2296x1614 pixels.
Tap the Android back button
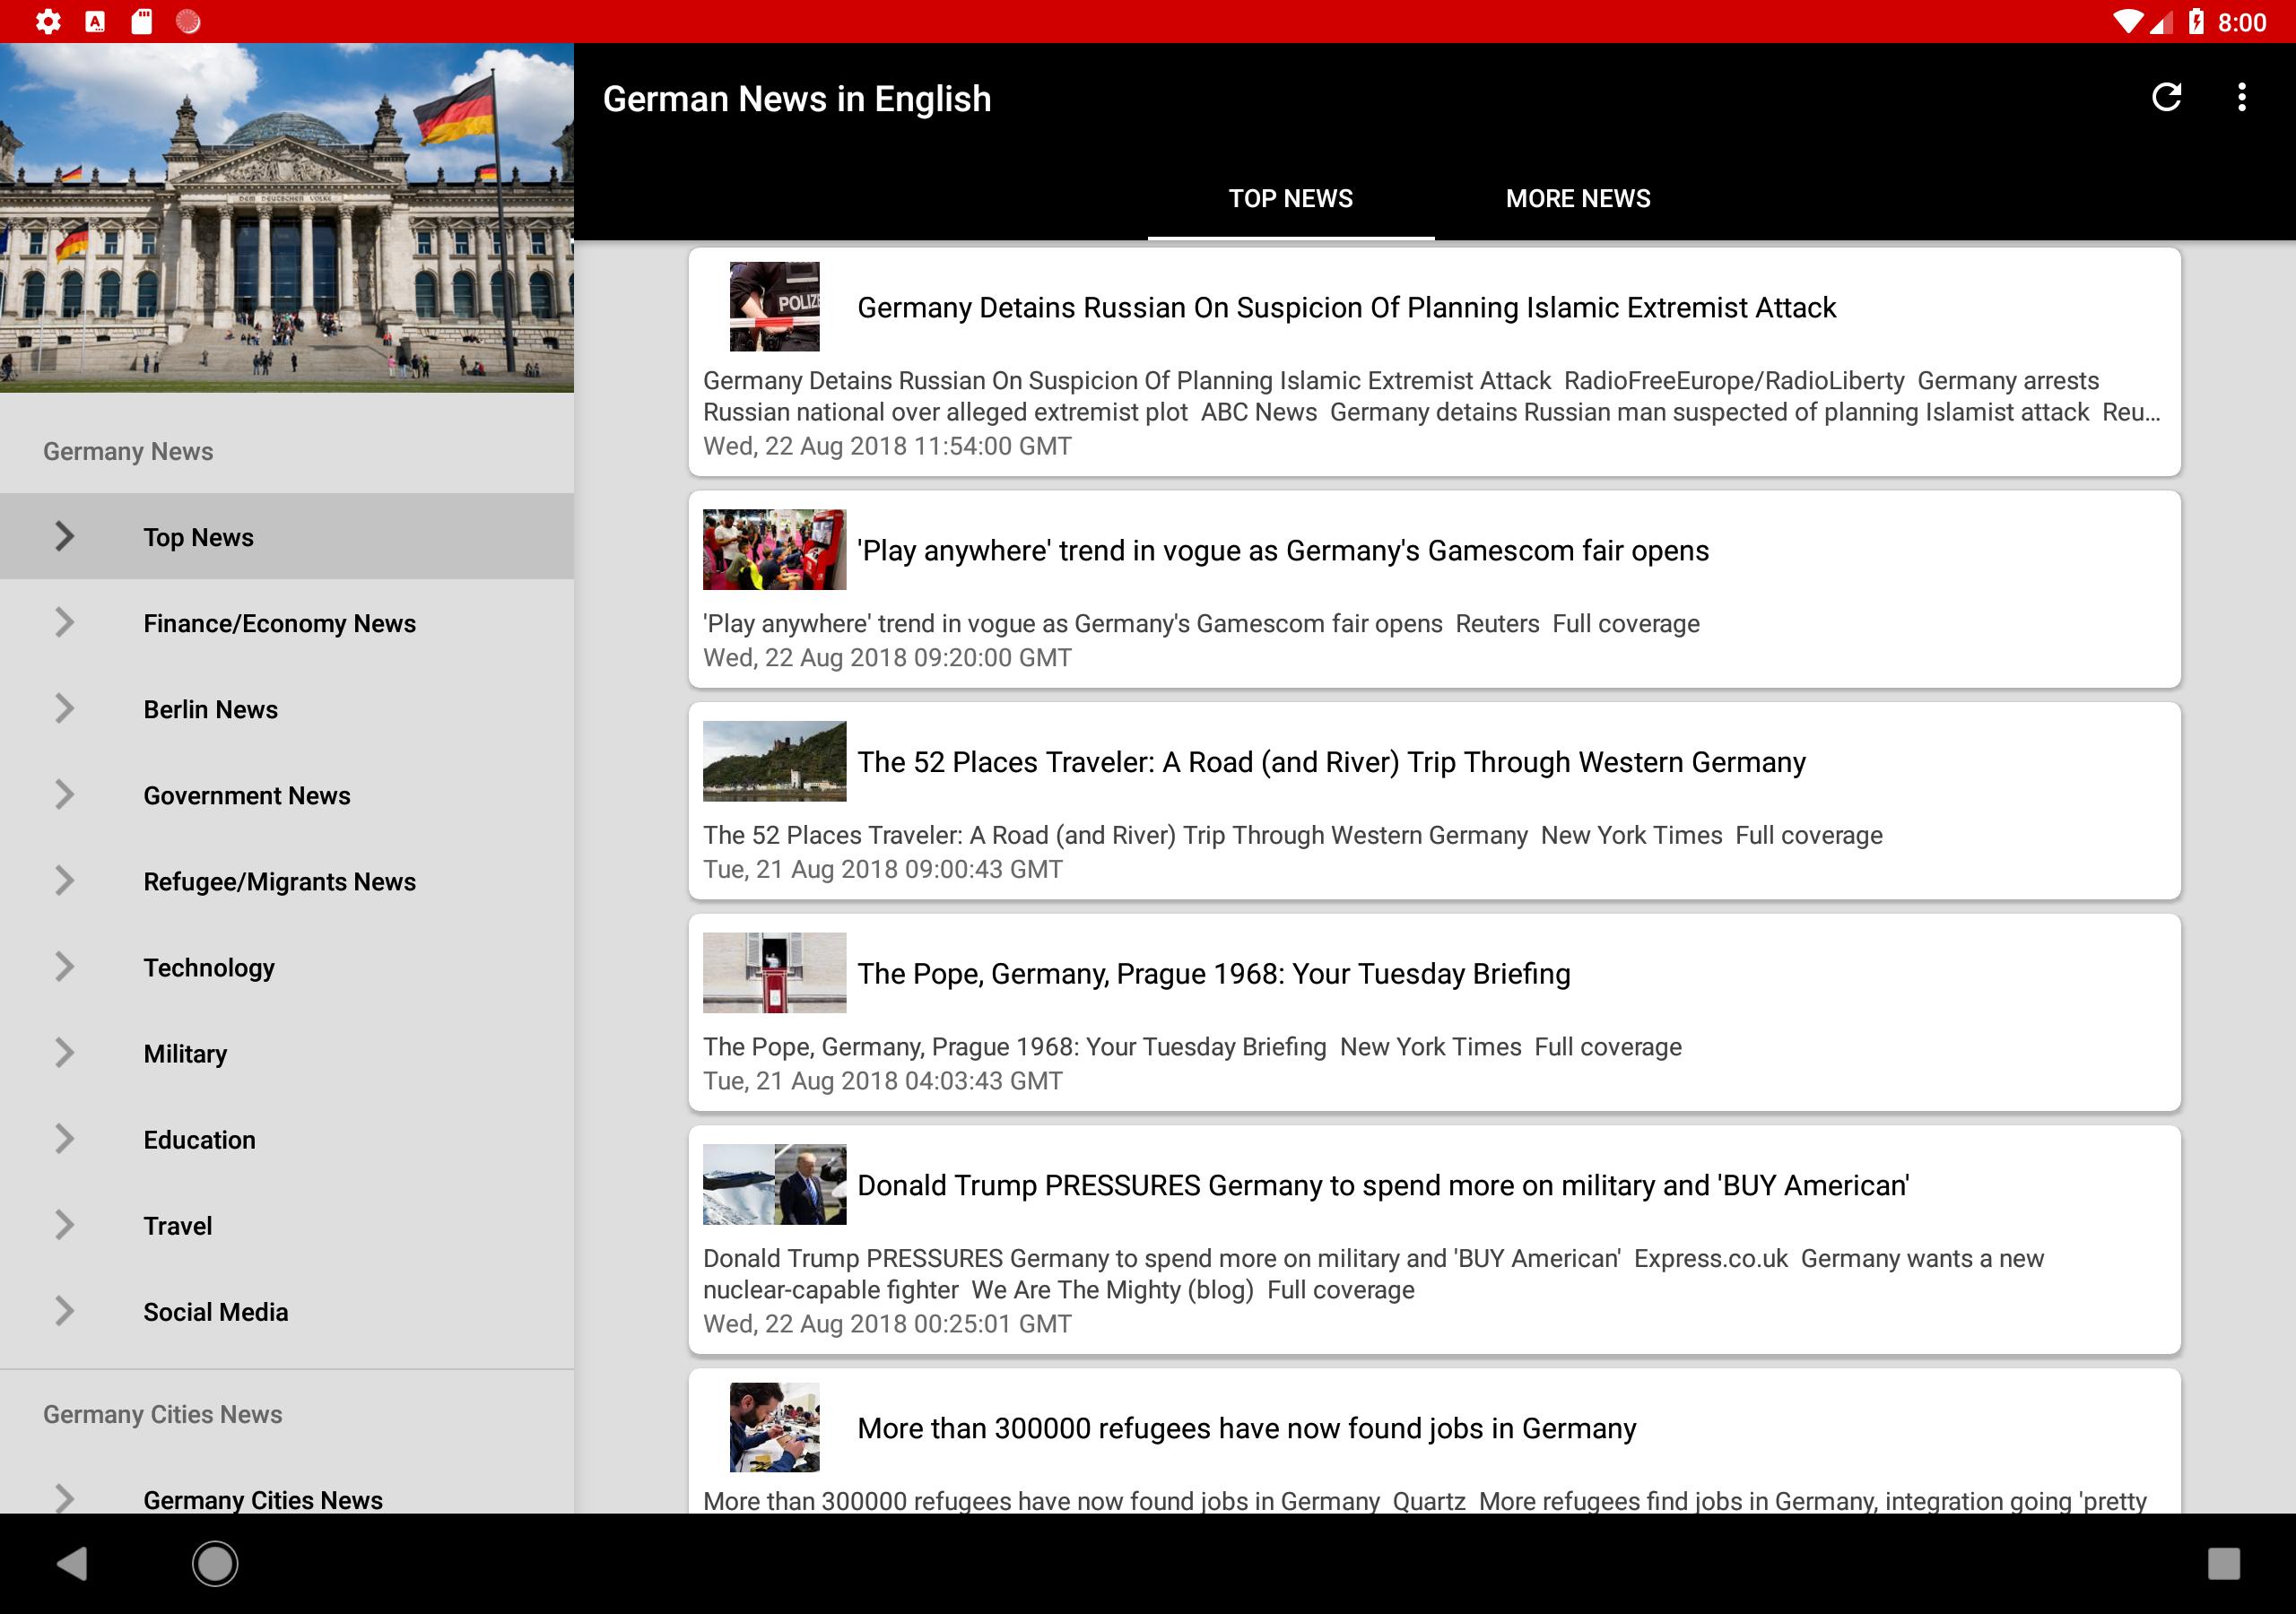[x=72, y=1563]
